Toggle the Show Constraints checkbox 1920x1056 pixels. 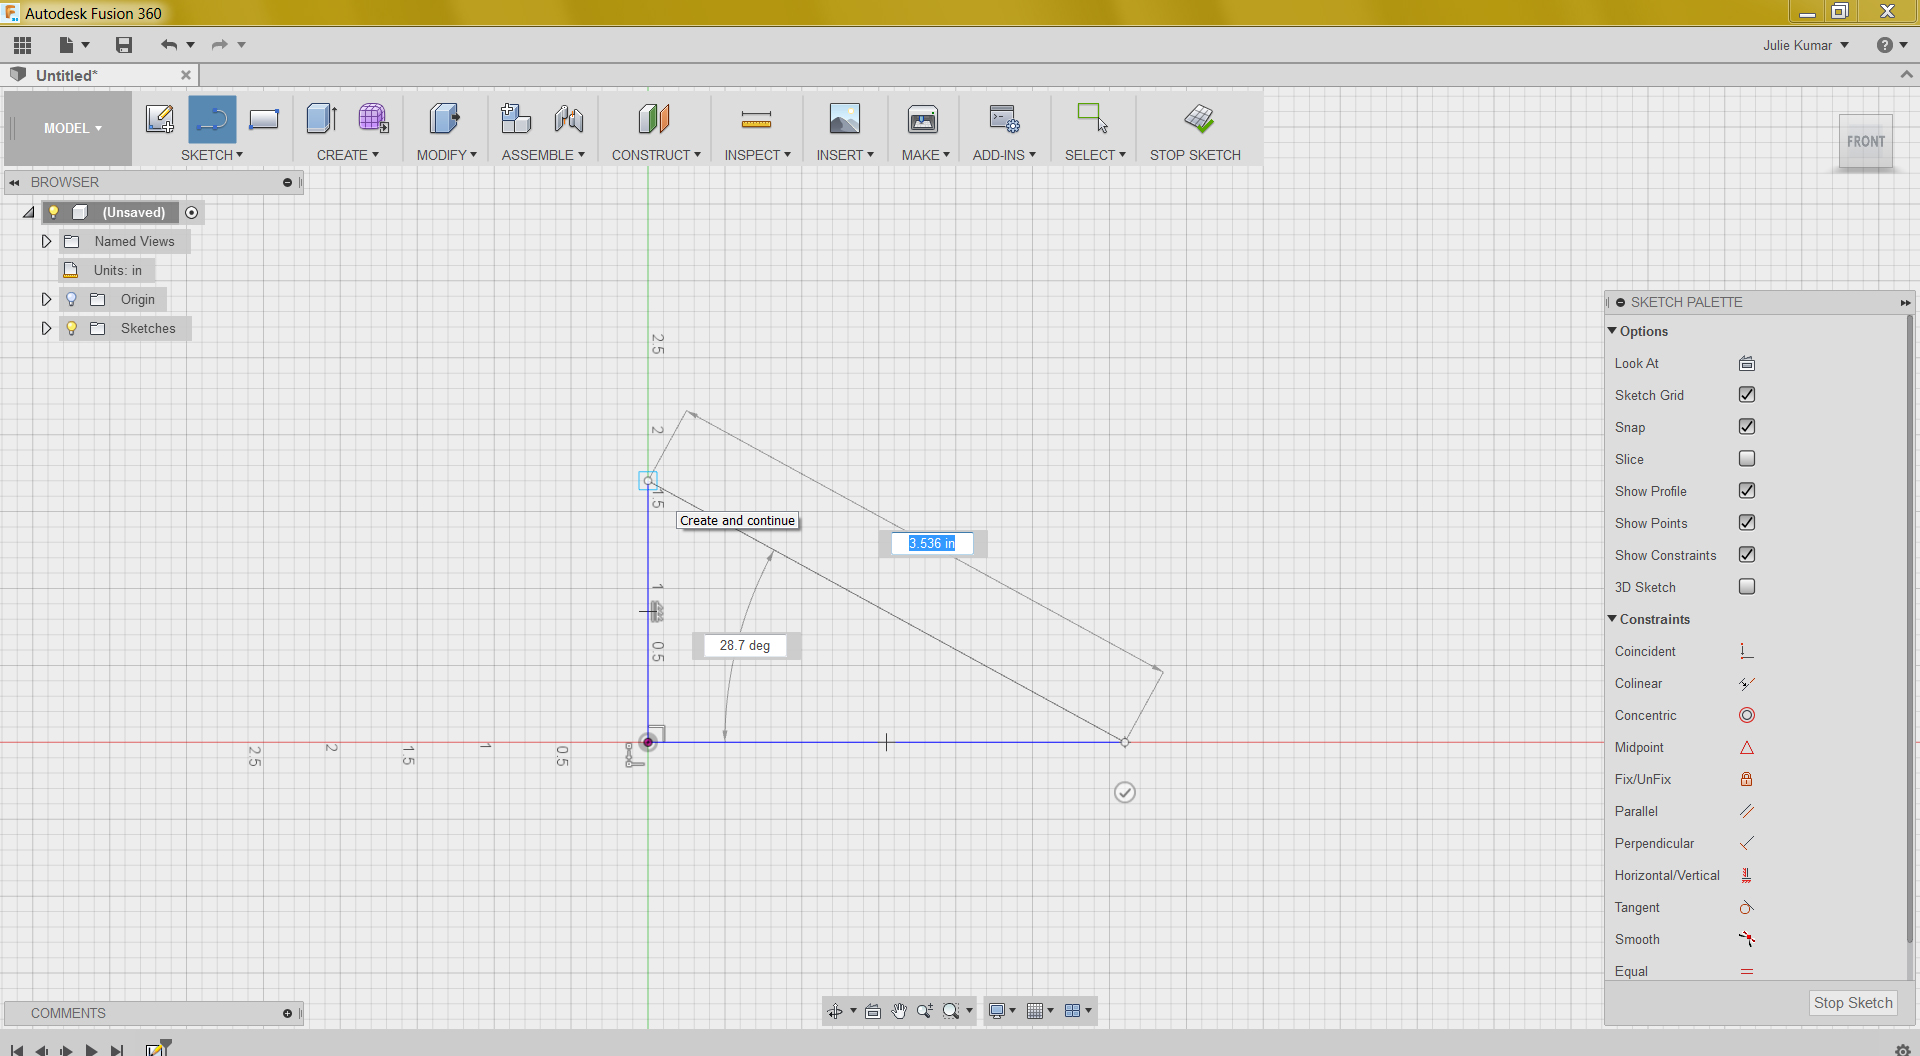[x=1747, y=555]
